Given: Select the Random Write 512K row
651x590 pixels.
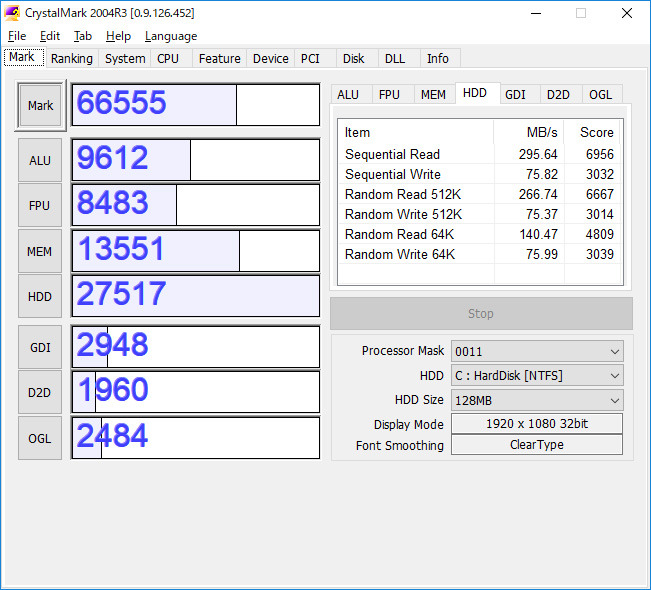Looking at the screenshot, I should pyautogui.click(x=480, y=214).
